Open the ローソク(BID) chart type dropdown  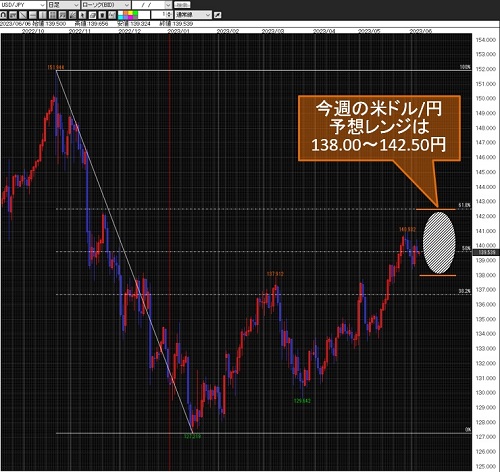click(x=106, y=5)
